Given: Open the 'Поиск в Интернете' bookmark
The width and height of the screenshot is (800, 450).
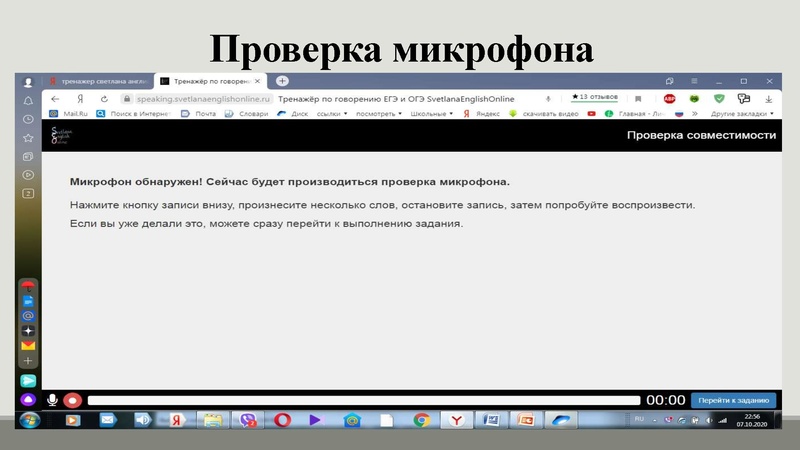Looking at the screenshot, I should (134, 114).
